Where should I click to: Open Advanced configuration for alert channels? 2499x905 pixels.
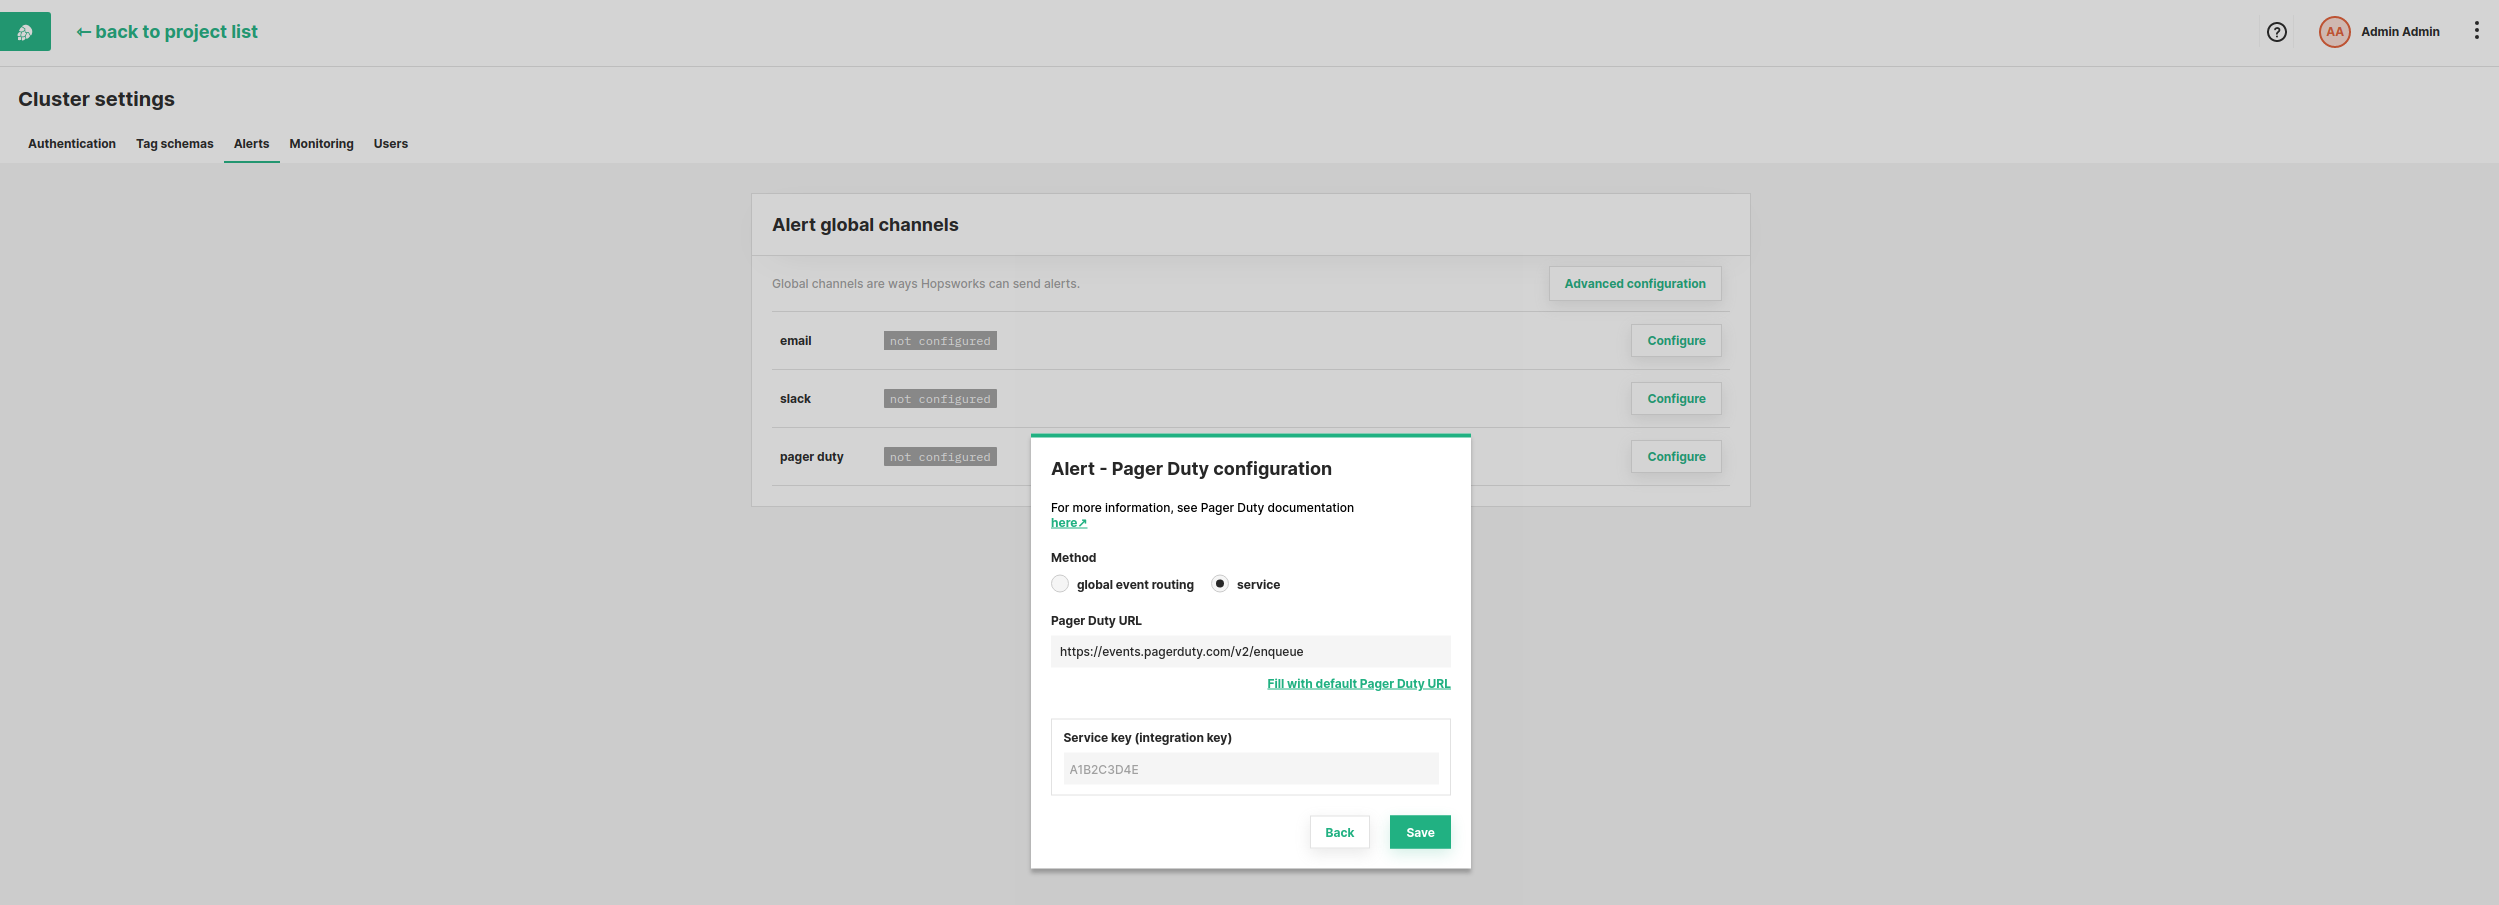(1634, 283)
